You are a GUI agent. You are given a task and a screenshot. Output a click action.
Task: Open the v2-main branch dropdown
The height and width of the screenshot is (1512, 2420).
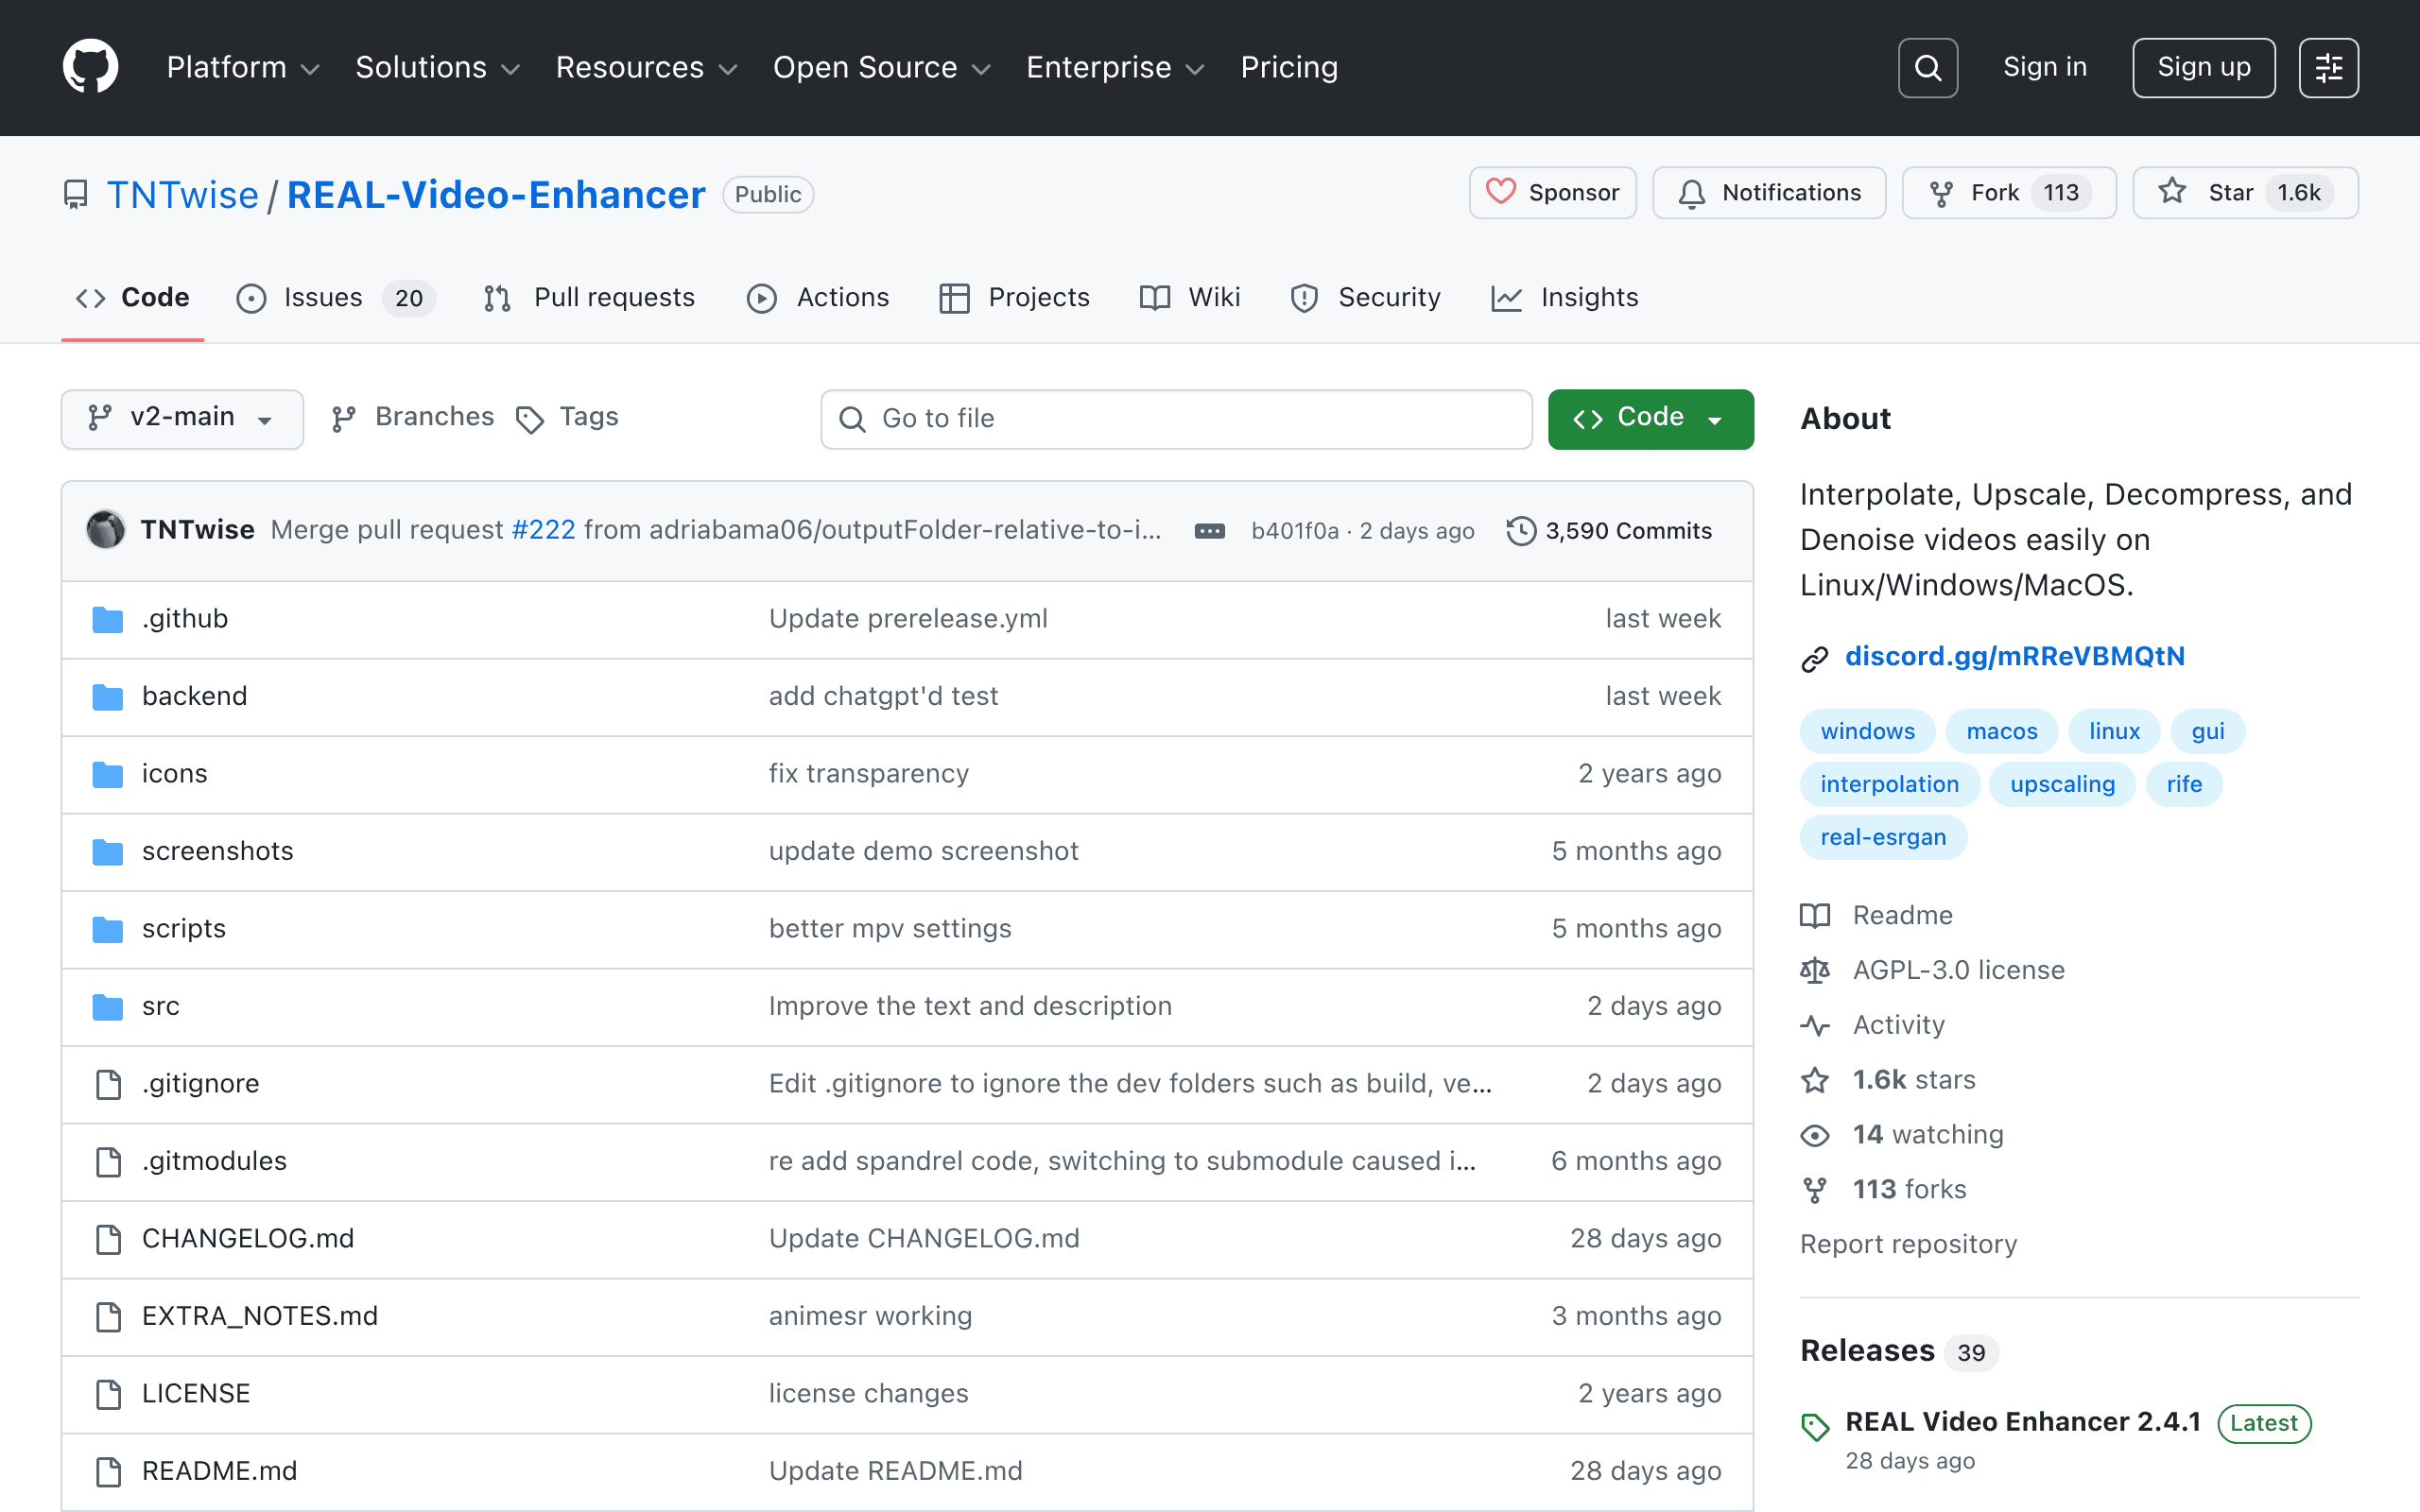click(182, 418)
